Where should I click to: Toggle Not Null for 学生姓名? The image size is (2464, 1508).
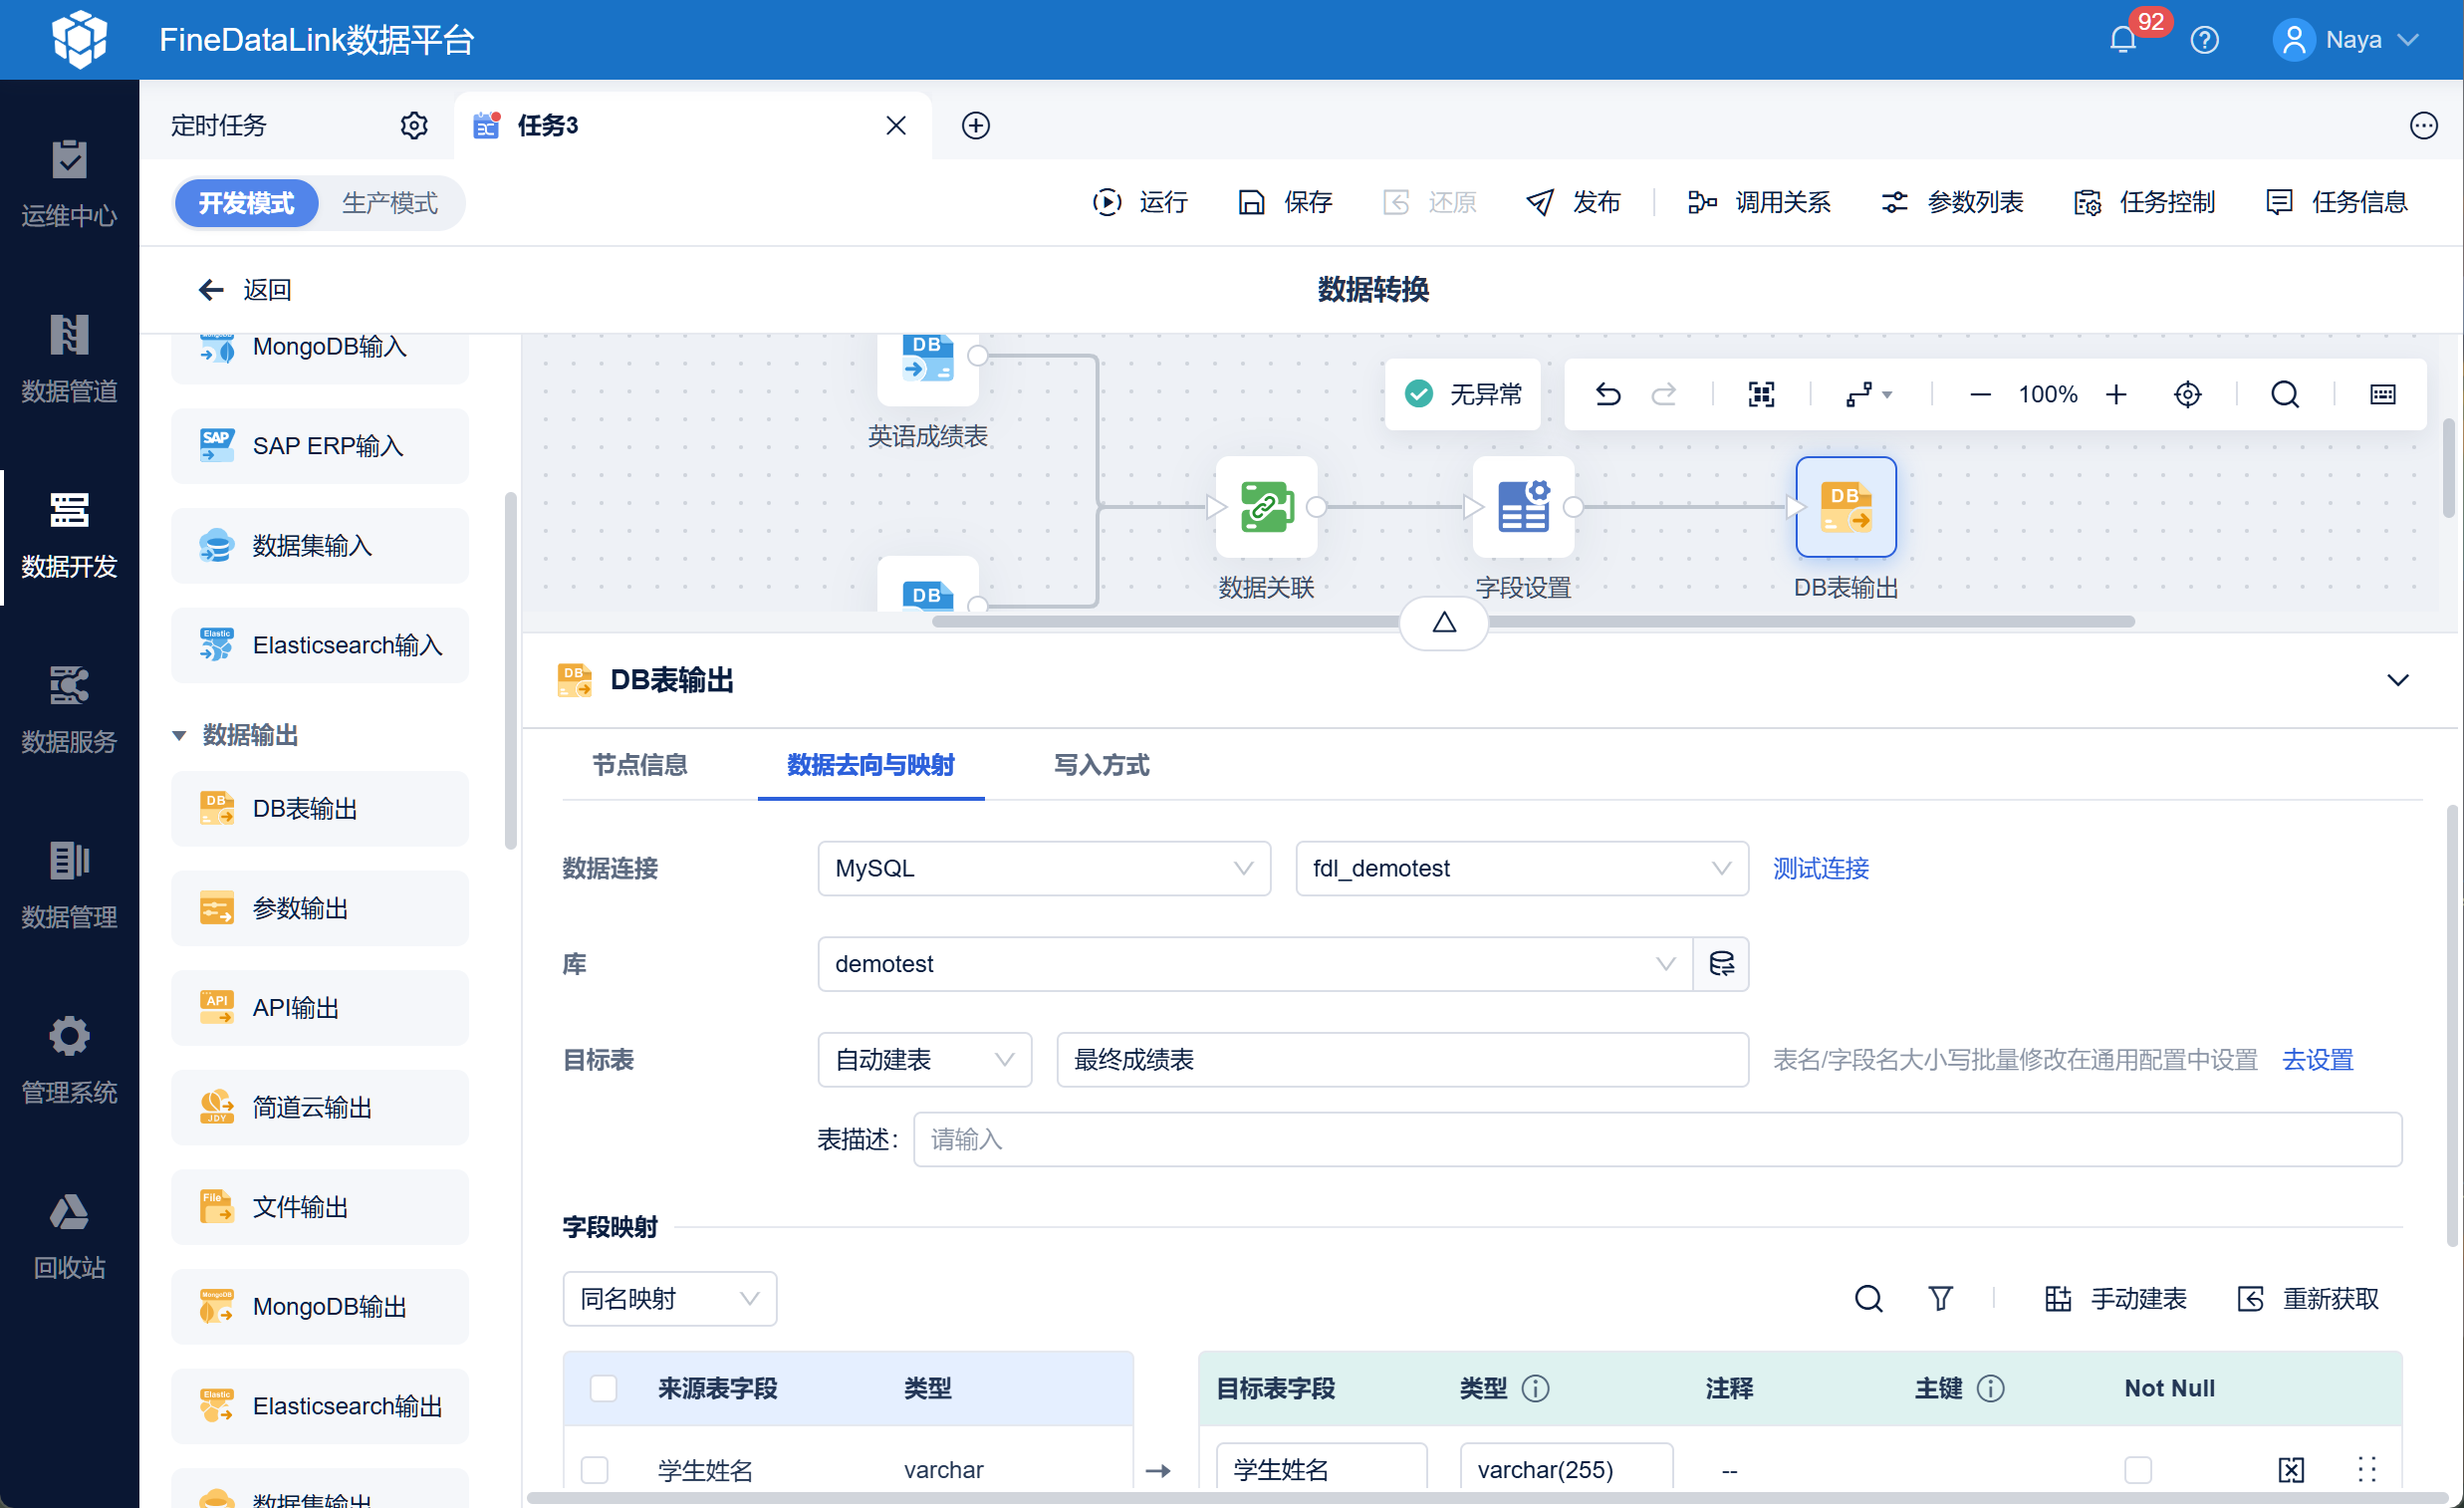2137,1469
